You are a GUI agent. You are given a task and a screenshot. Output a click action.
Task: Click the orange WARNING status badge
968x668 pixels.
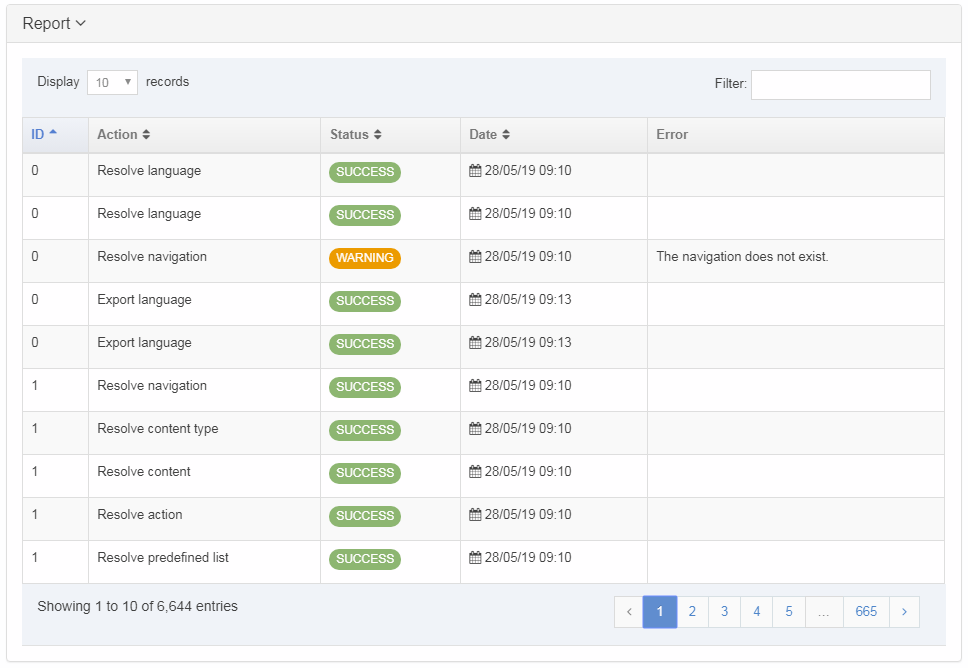[x=364, y=258]
